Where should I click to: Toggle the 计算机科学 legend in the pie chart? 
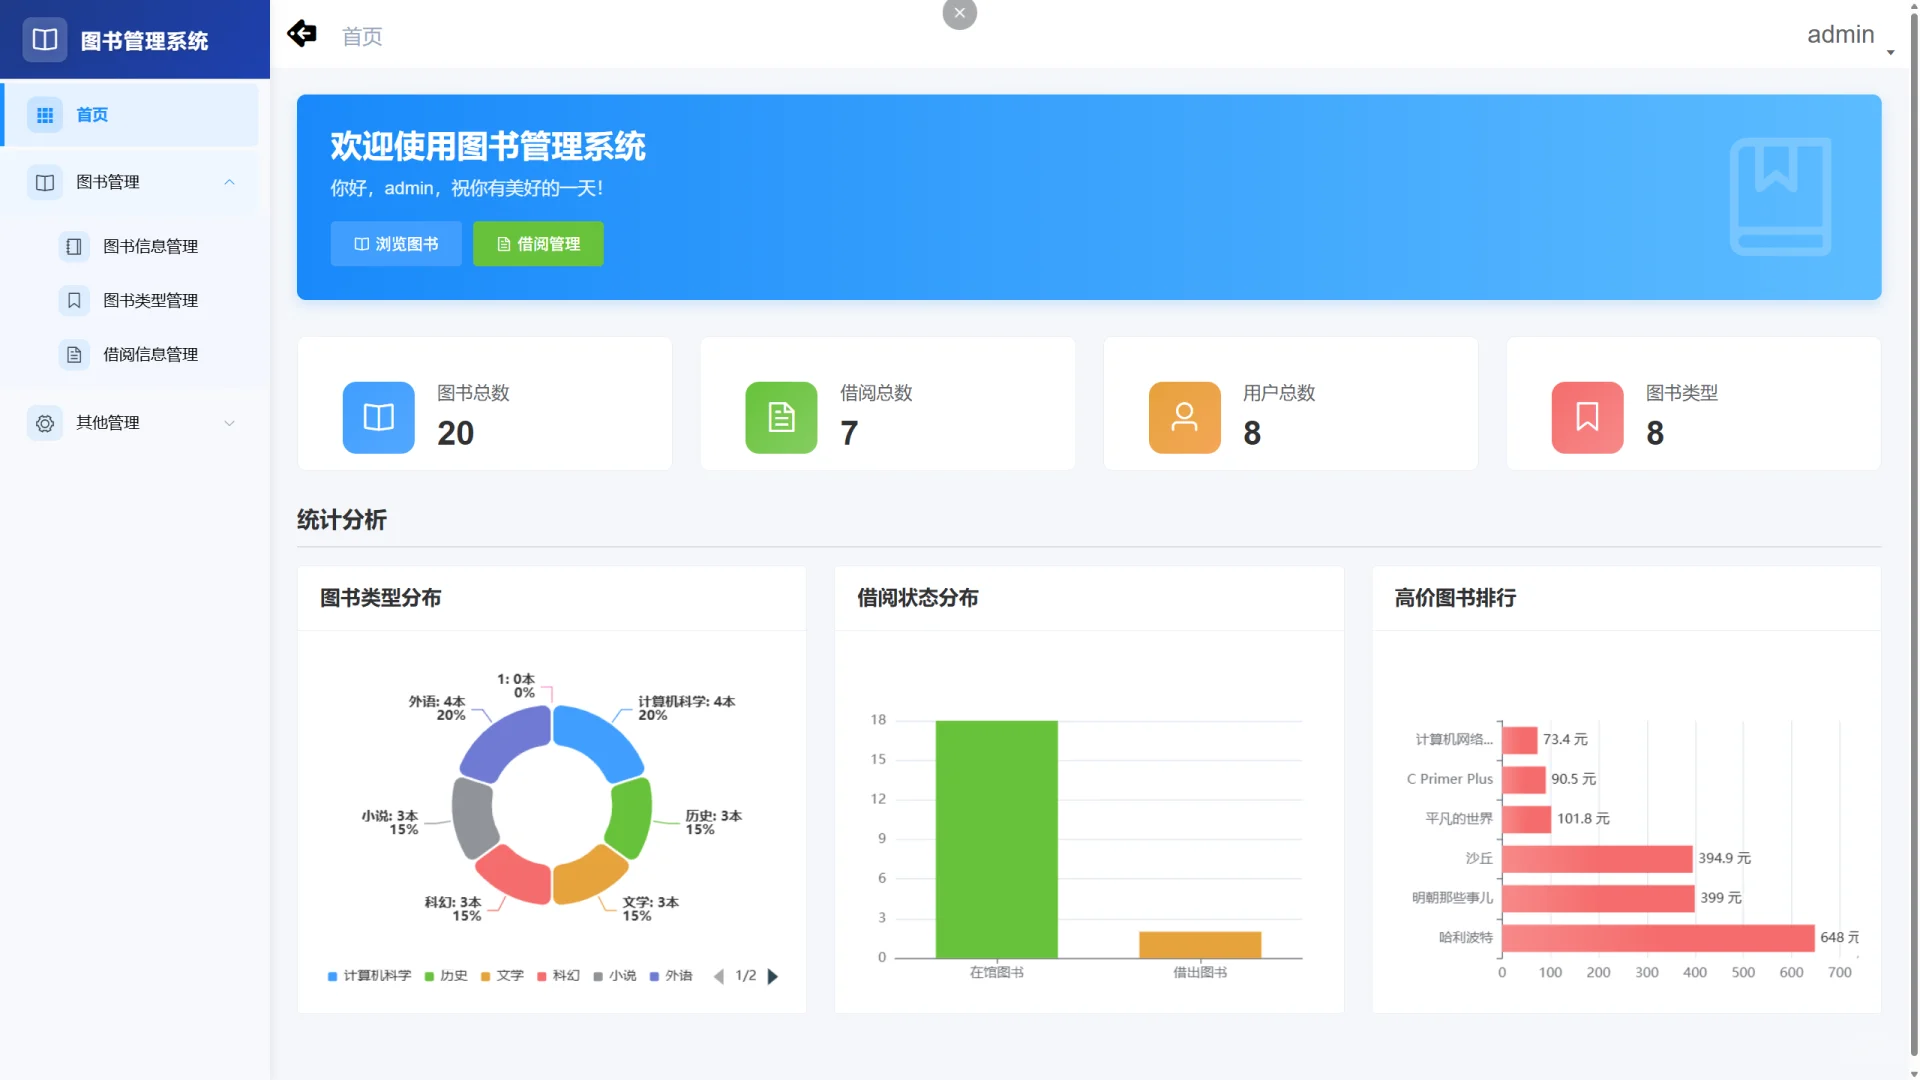coord(375,975)
